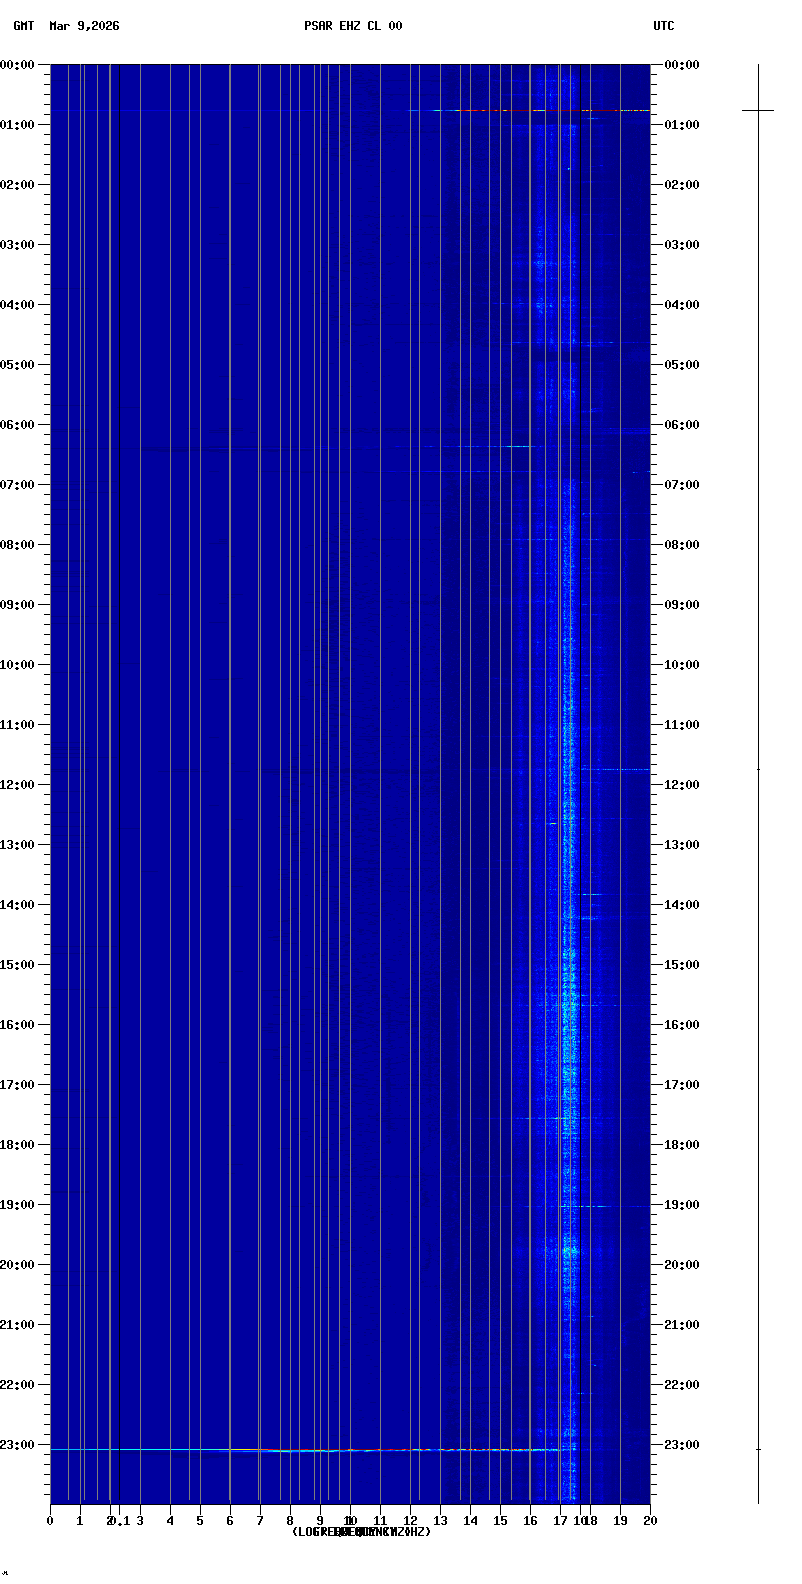Select the UTC label in the top-right corner
Image resolution: width=802 pixels, height=1584 pixels.
click(664, 26)
